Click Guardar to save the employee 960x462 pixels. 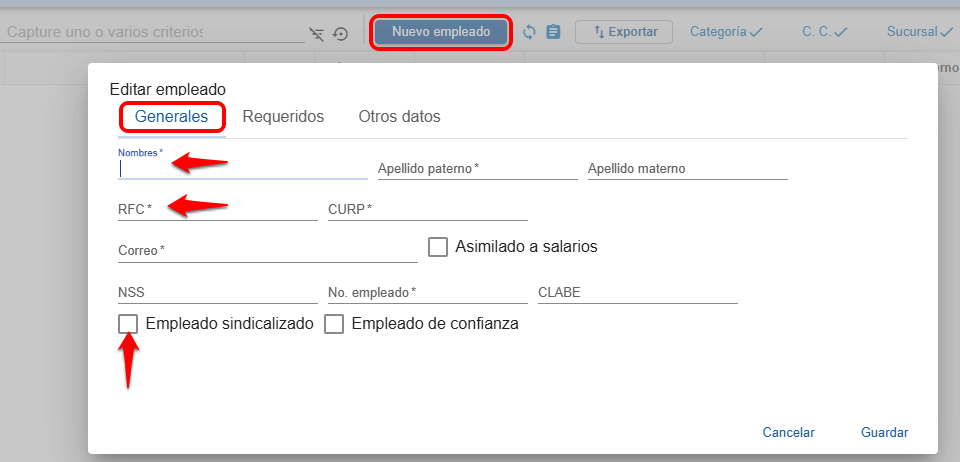tap(884, 433)
